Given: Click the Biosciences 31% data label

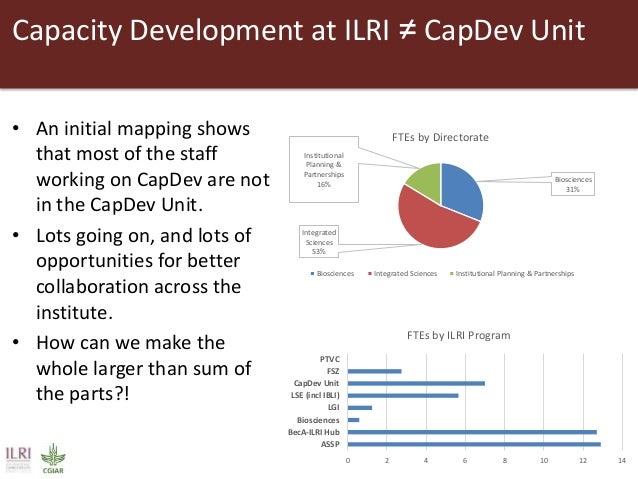Looking at the screenshot, I should click(573, 184).
